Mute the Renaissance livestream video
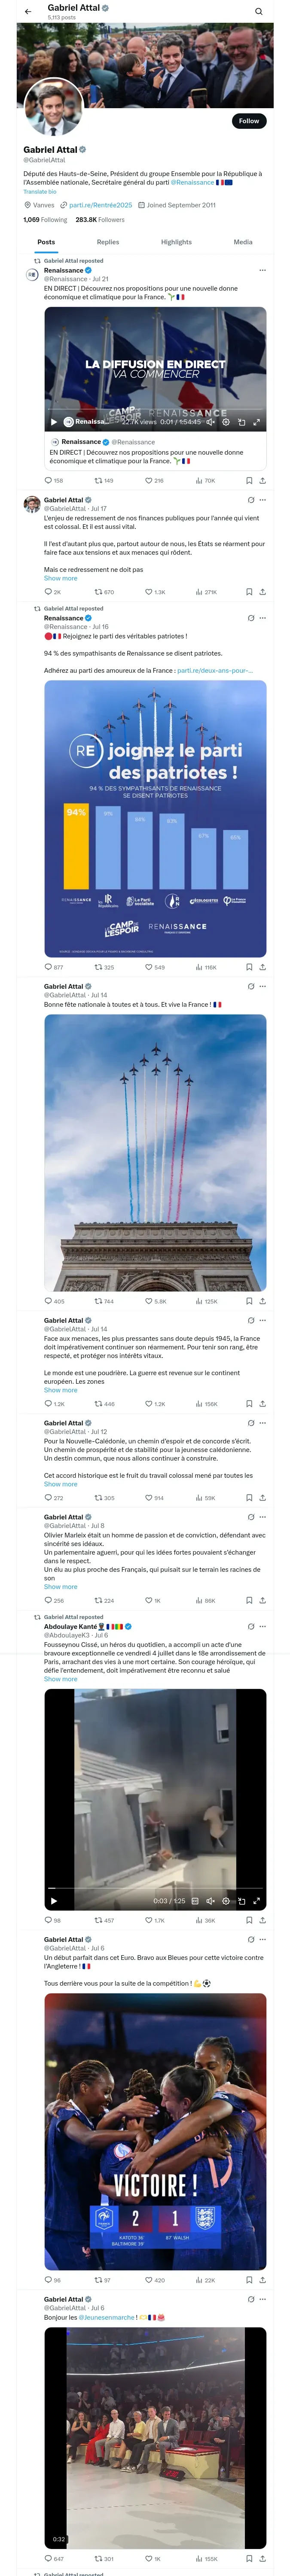290x2576 pixels. point(211,422)
